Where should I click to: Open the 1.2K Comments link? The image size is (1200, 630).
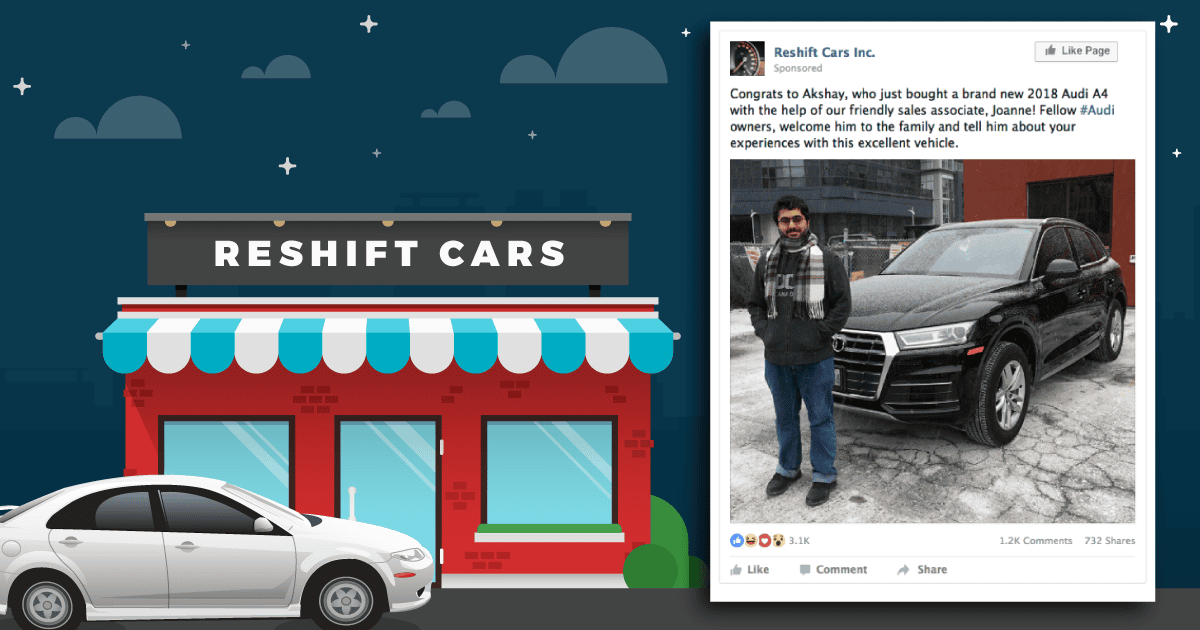pos(1035,541)
